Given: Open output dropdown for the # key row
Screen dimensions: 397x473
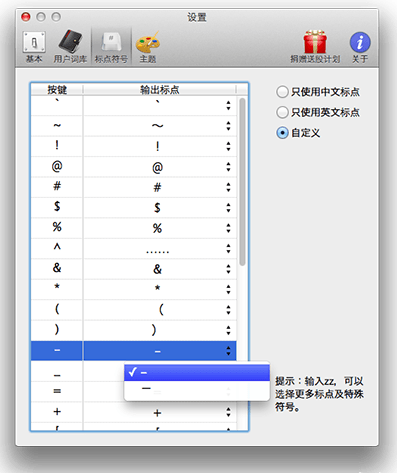Looking at the screenshot, I should pyautogui.click(x=228, y=187).
